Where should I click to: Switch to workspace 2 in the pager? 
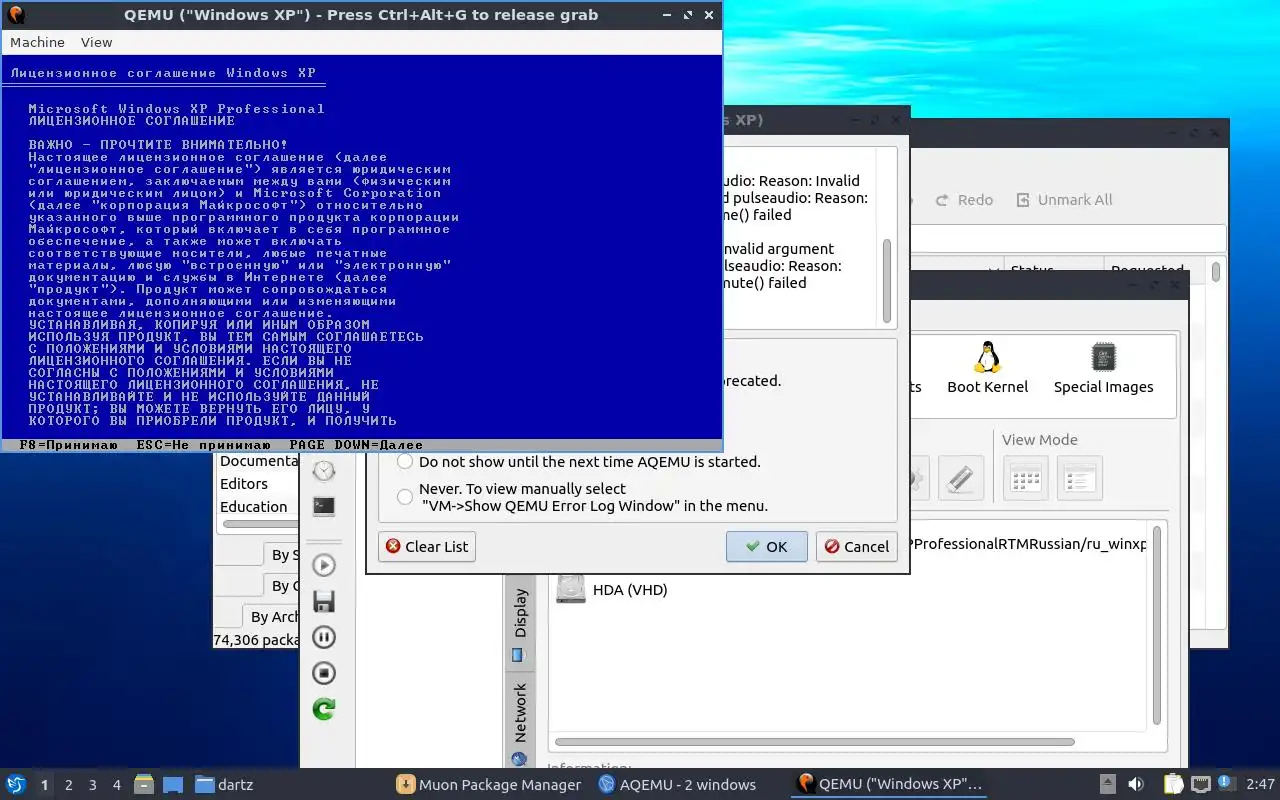click(68, 785)
